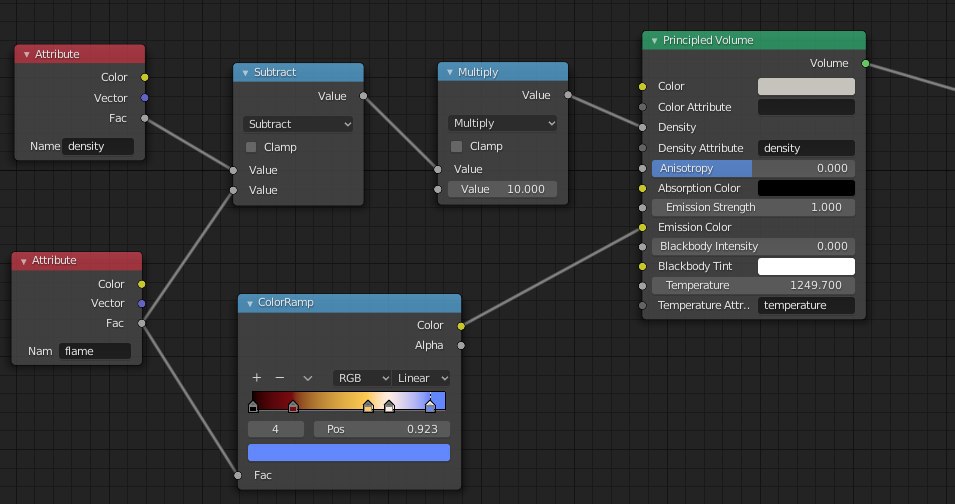
Task: Open the Subtract operation dropdown
Action: pos(298,124)
